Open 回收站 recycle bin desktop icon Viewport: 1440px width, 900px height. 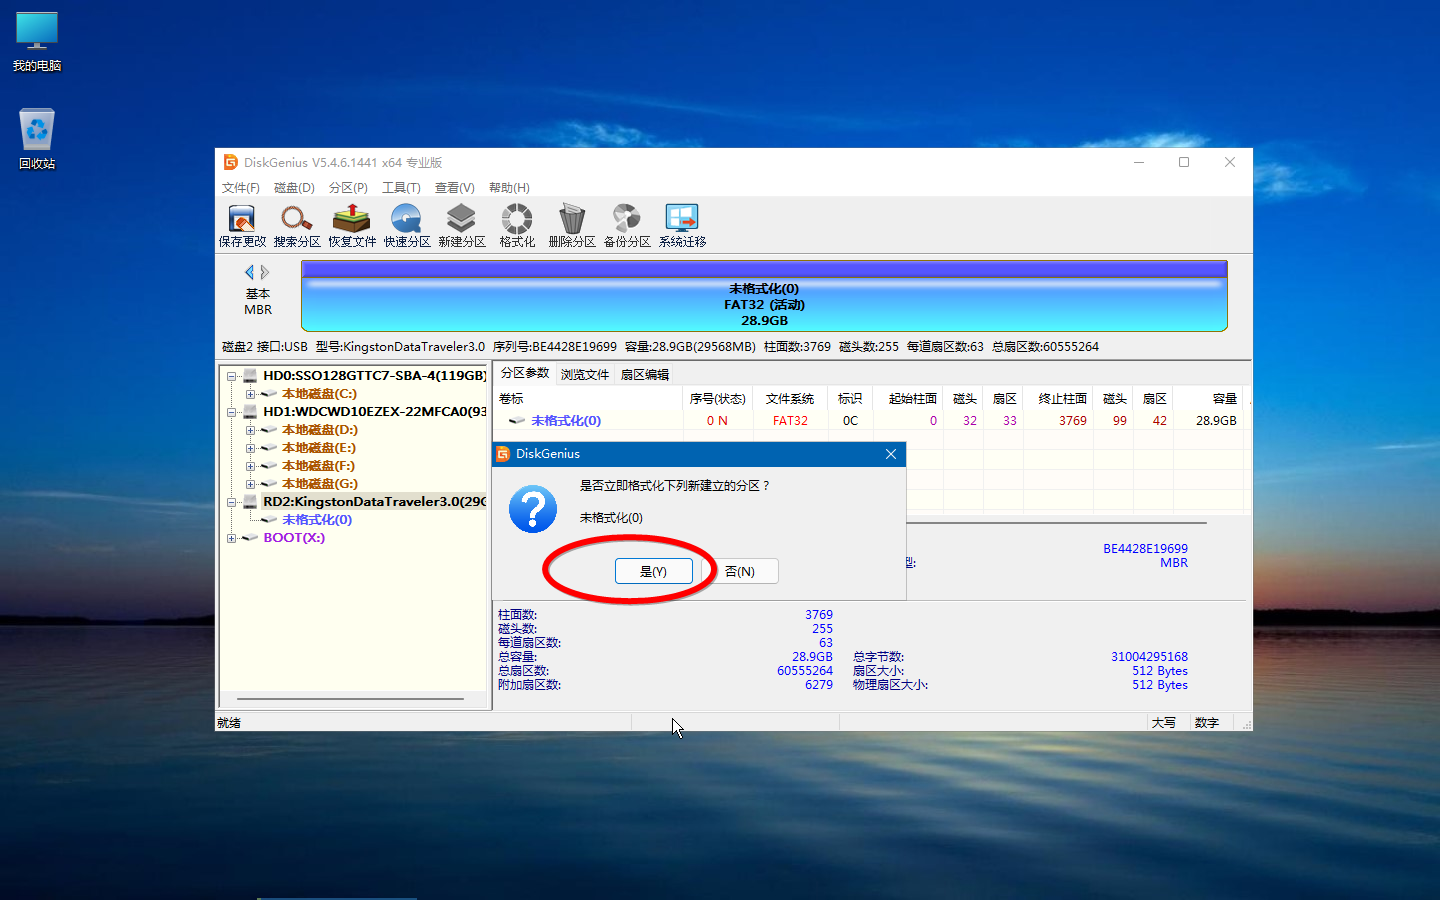tap(37, 139)
